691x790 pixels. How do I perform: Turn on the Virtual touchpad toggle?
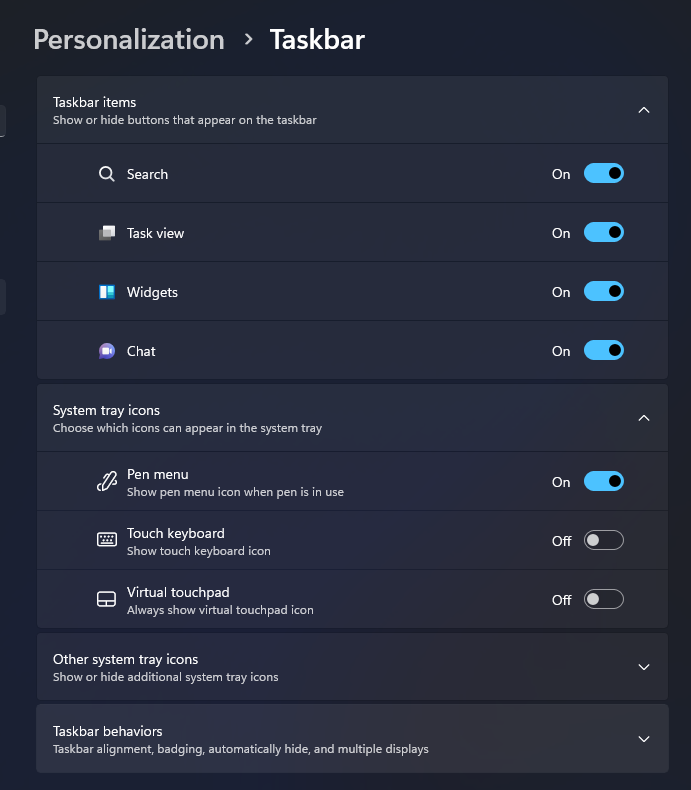coord(604,600)
